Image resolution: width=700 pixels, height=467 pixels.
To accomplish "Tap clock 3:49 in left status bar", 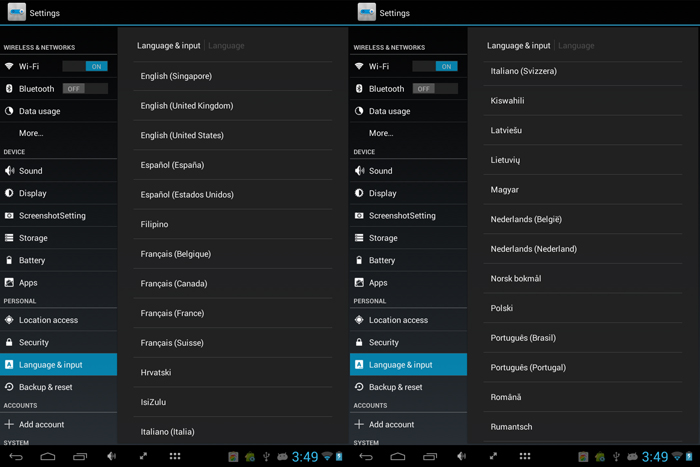I will (x=305, y=456).
